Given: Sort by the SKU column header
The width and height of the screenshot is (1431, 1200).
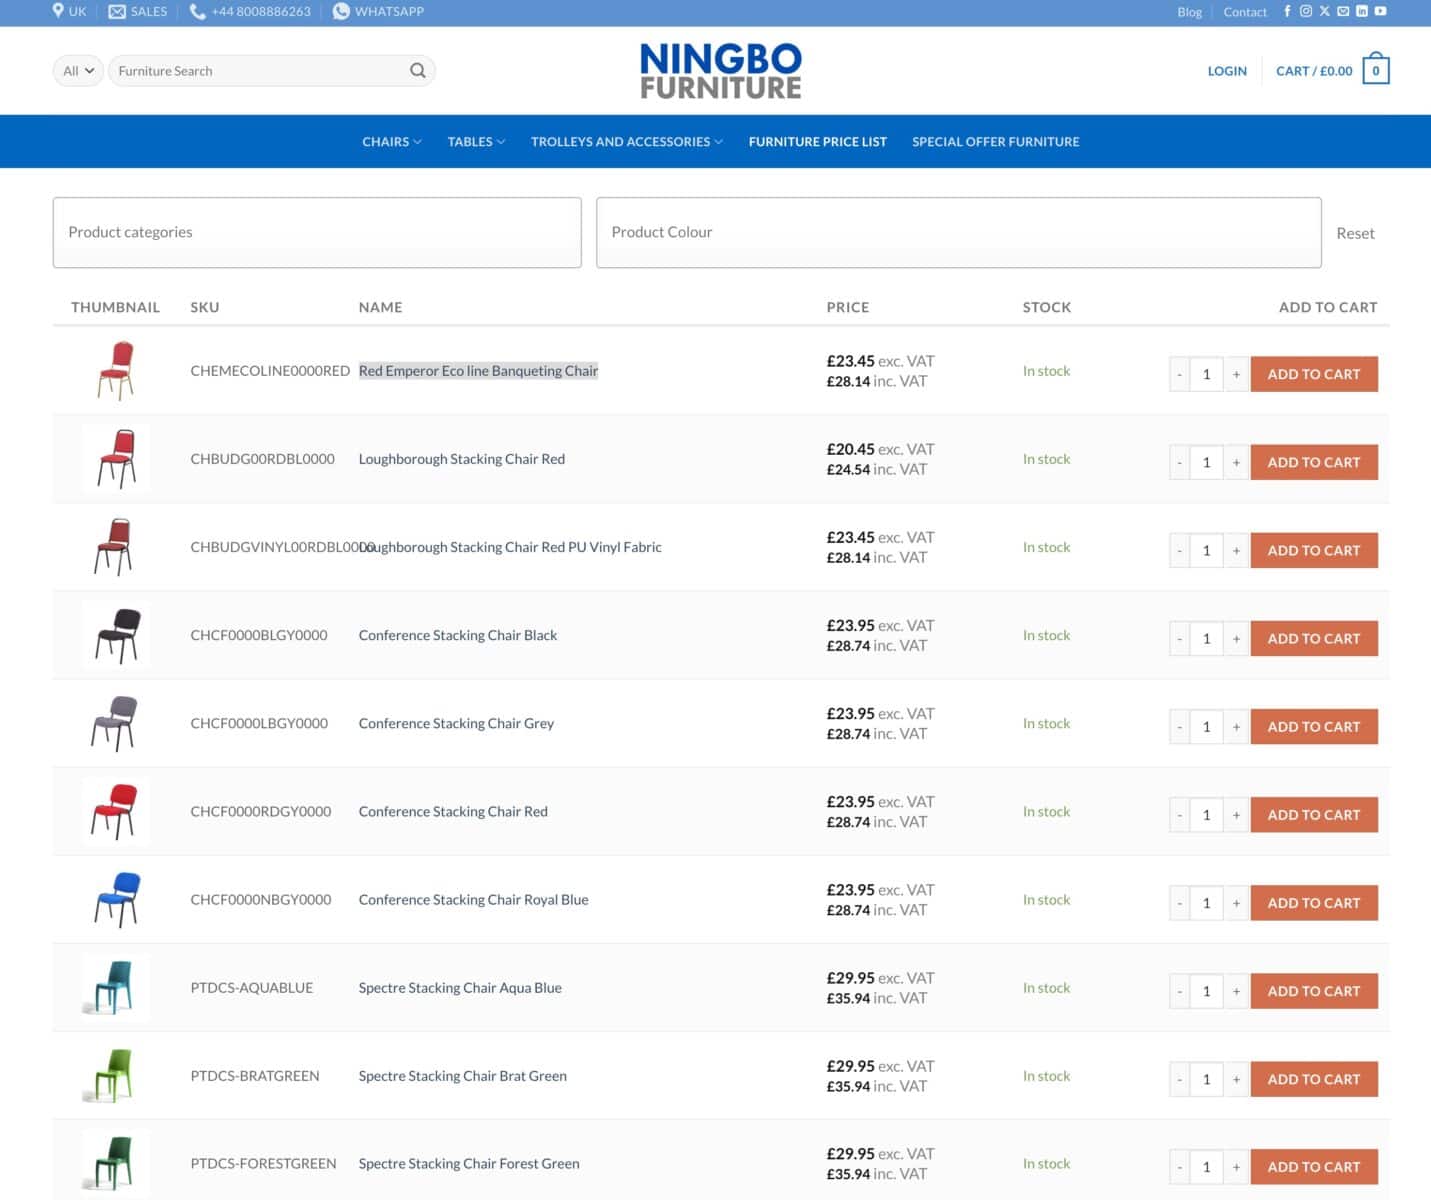Looking at the screenshot, I should (x=205, y=307).
